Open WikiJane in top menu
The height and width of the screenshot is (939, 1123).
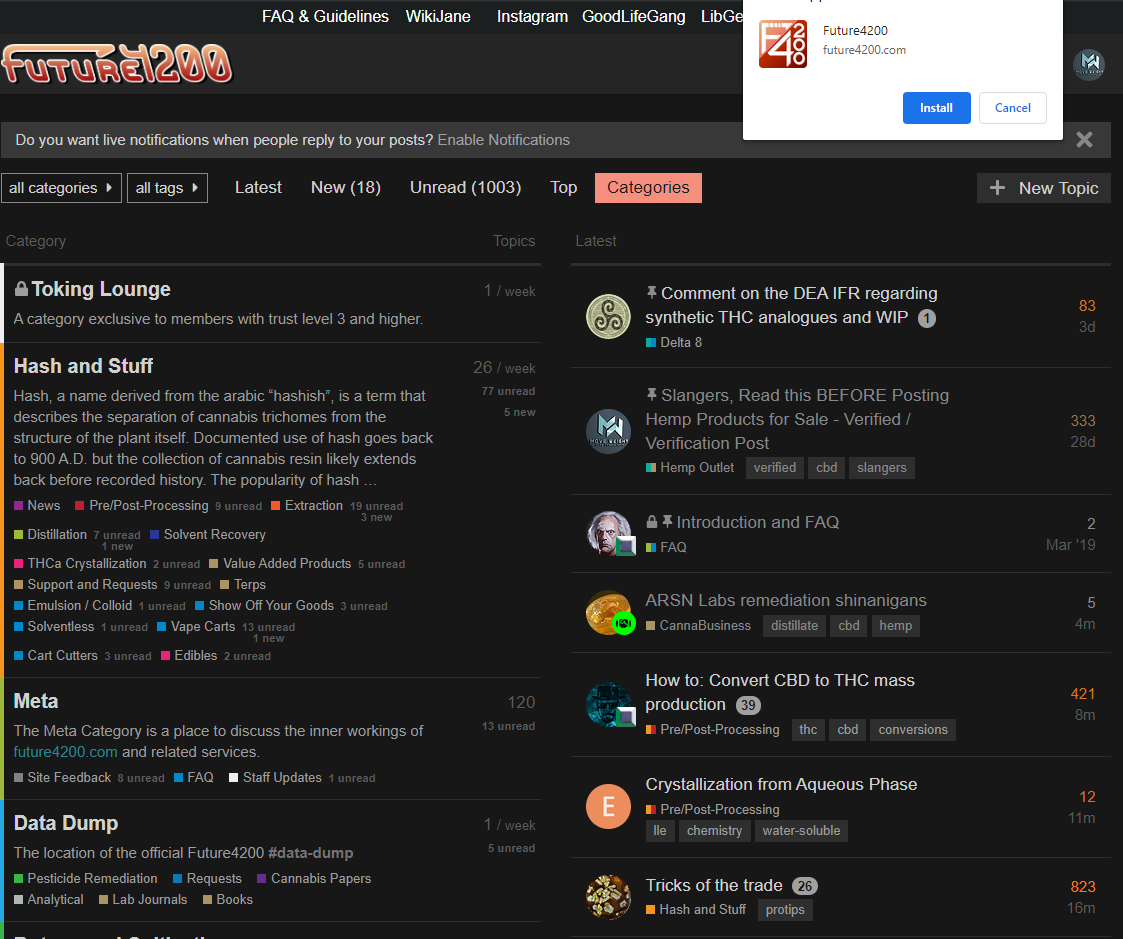pyautogui.click(x=438, y=16)
